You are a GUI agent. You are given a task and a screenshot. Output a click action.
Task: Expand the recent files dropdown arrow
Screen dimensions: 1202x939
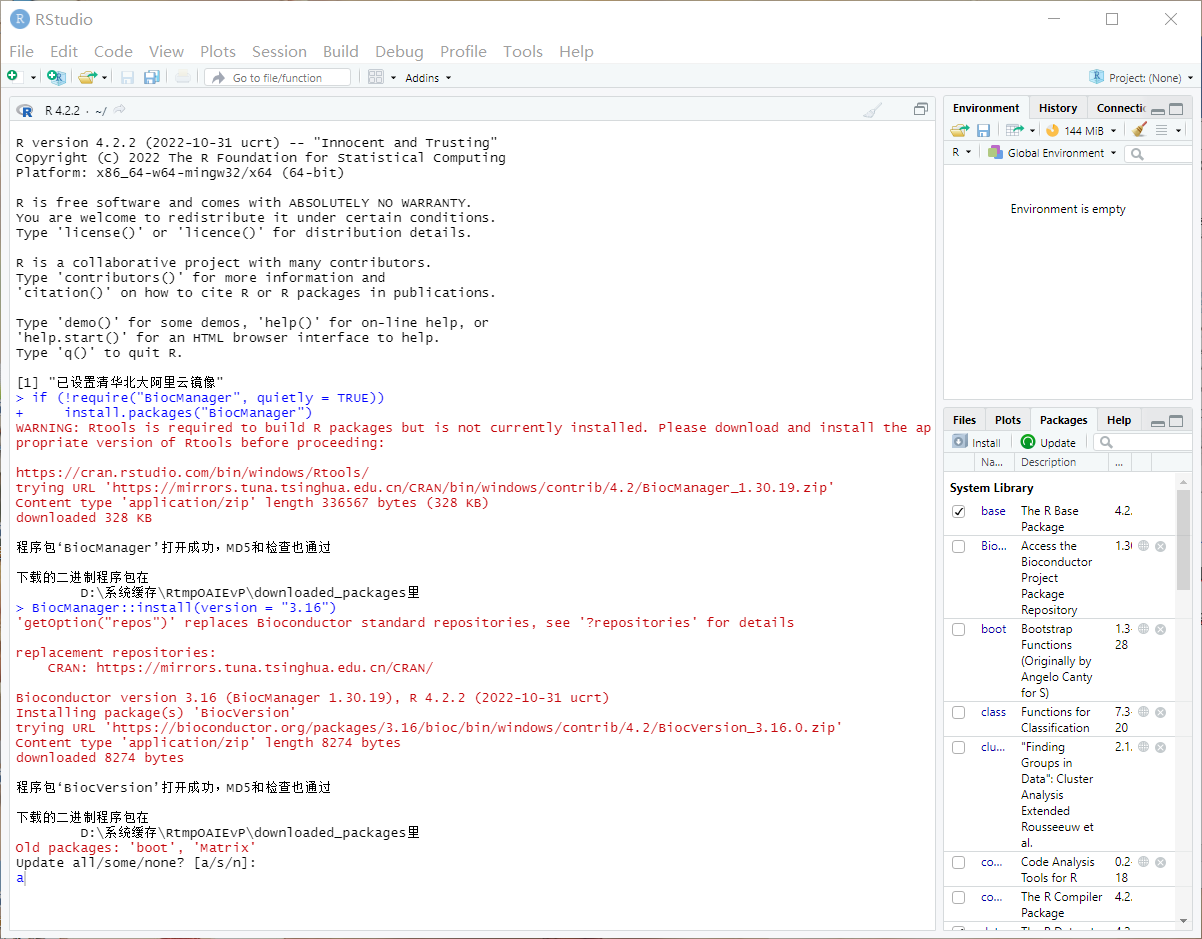(104, 78)
